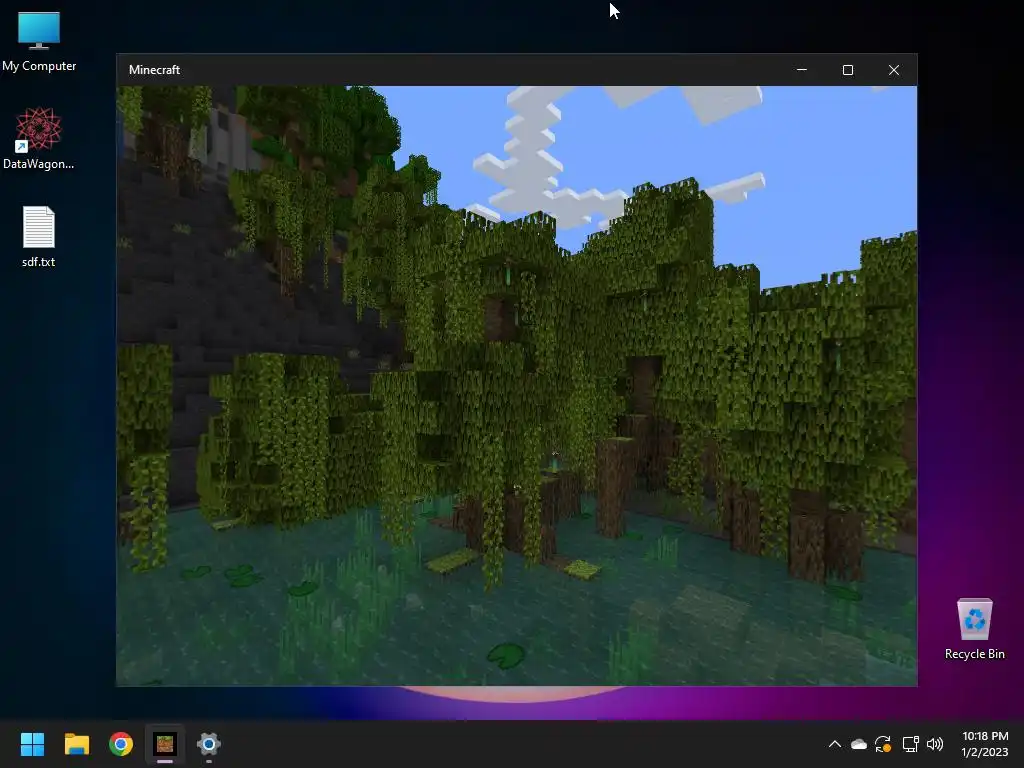Switch to Minecraft taskbar icon
The width and height of the screenshot is (1024, 768).
165,744
